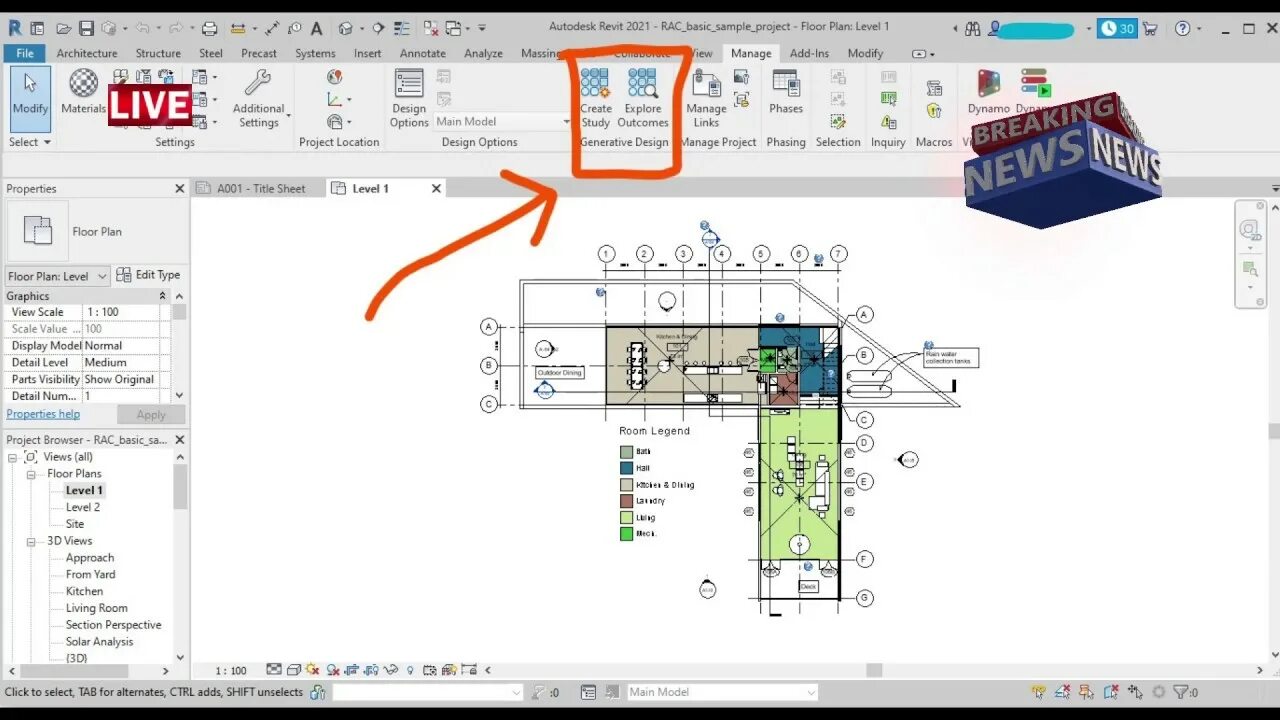Open the Main Model design option dropdown
1280x720 pixels.
click(503, 121)
